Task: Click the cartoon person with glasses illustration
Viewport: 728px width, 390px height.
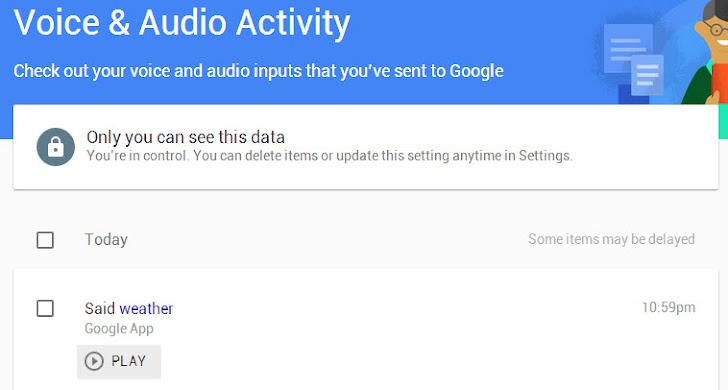Action: click(706, 52)
